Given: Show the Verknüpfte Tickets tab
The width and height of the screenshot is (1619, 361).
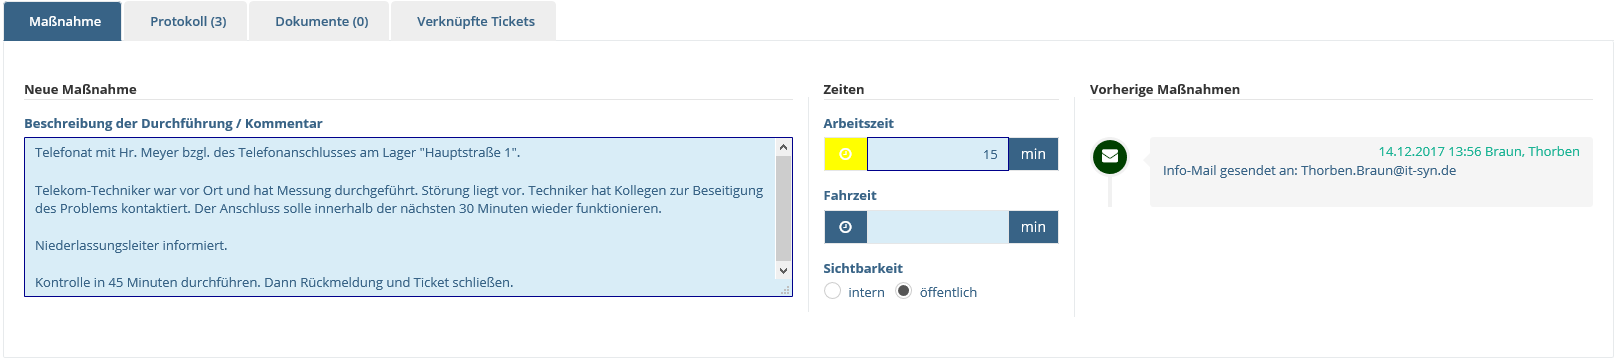Looking at the screenshot, I should pos(475,21).
